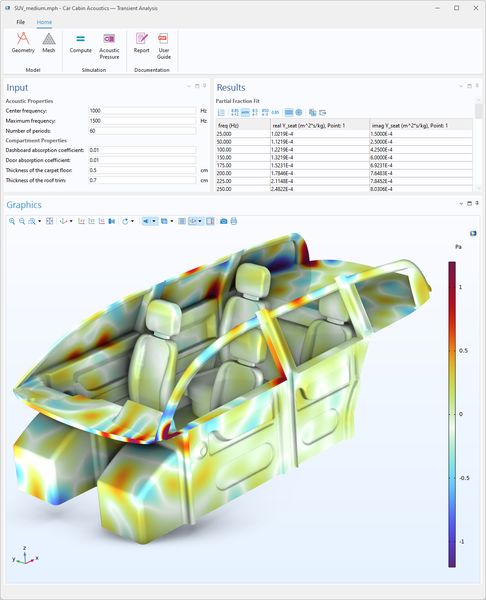Export the results table icon
Viewport: 486px width, 600px height.
pyautogui.click(x=323, y=112)
